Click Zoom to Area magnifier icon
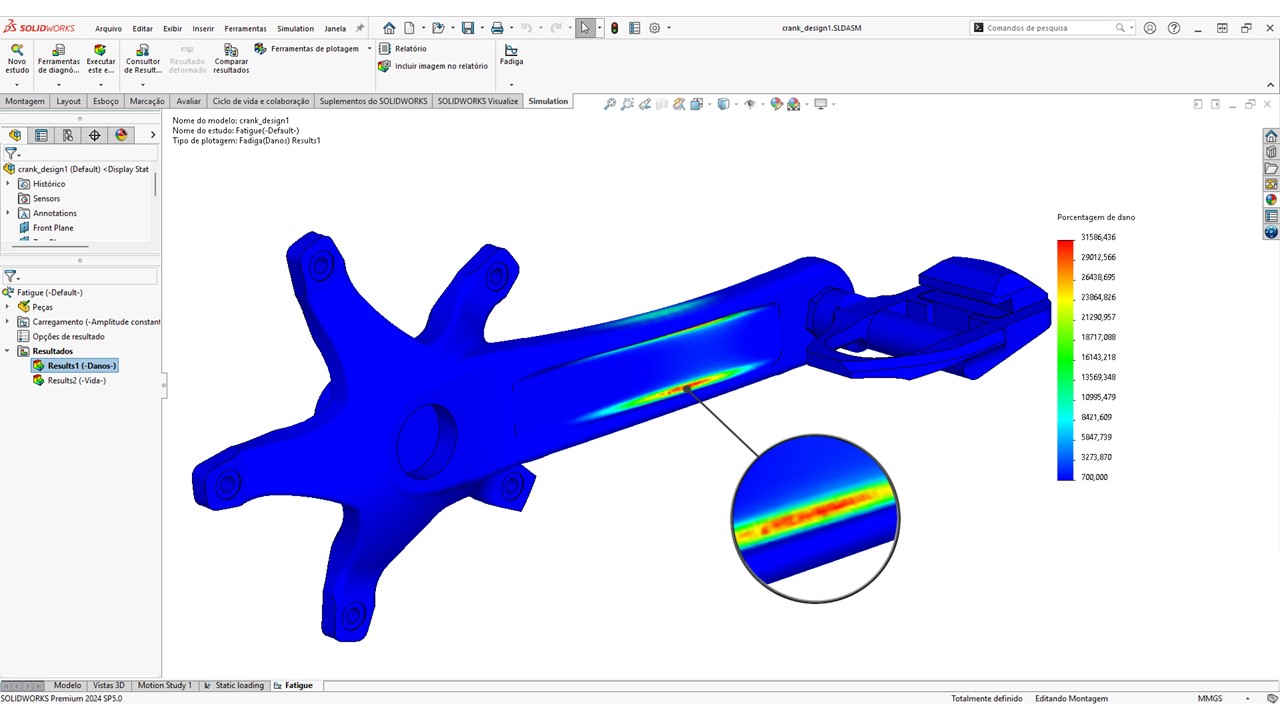 pos(627,104)
